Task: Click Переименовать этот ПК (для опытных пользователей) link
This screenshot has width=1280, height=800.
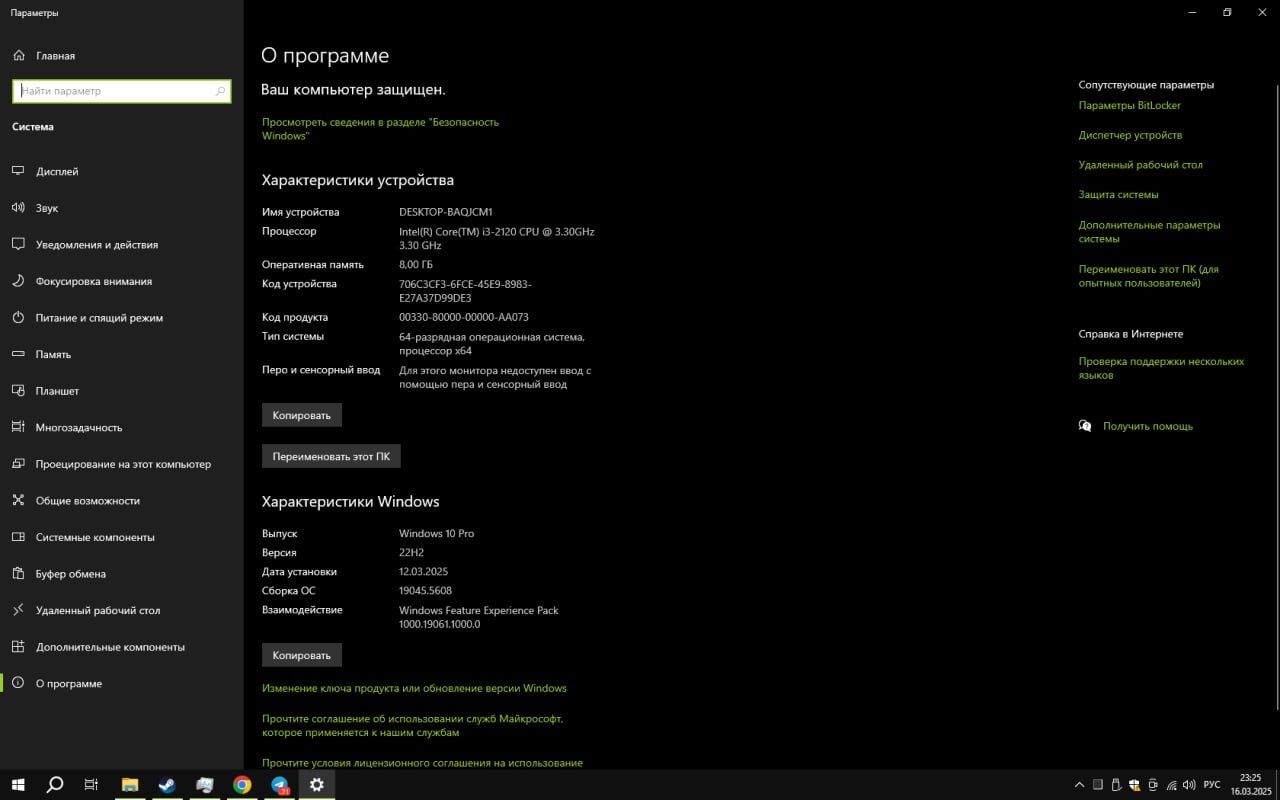Action: point(1149,276)
